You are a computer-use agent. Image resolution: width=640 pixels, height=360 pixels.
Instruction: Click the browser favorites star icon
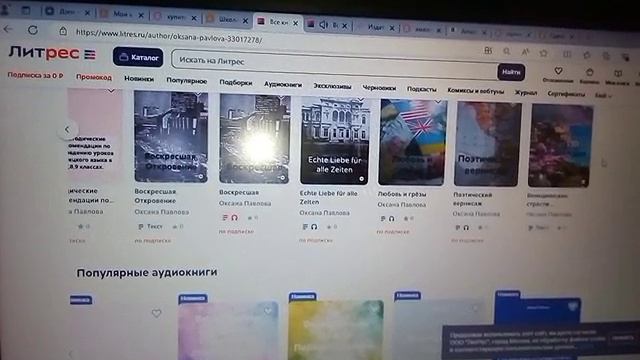tap(543, 53)
